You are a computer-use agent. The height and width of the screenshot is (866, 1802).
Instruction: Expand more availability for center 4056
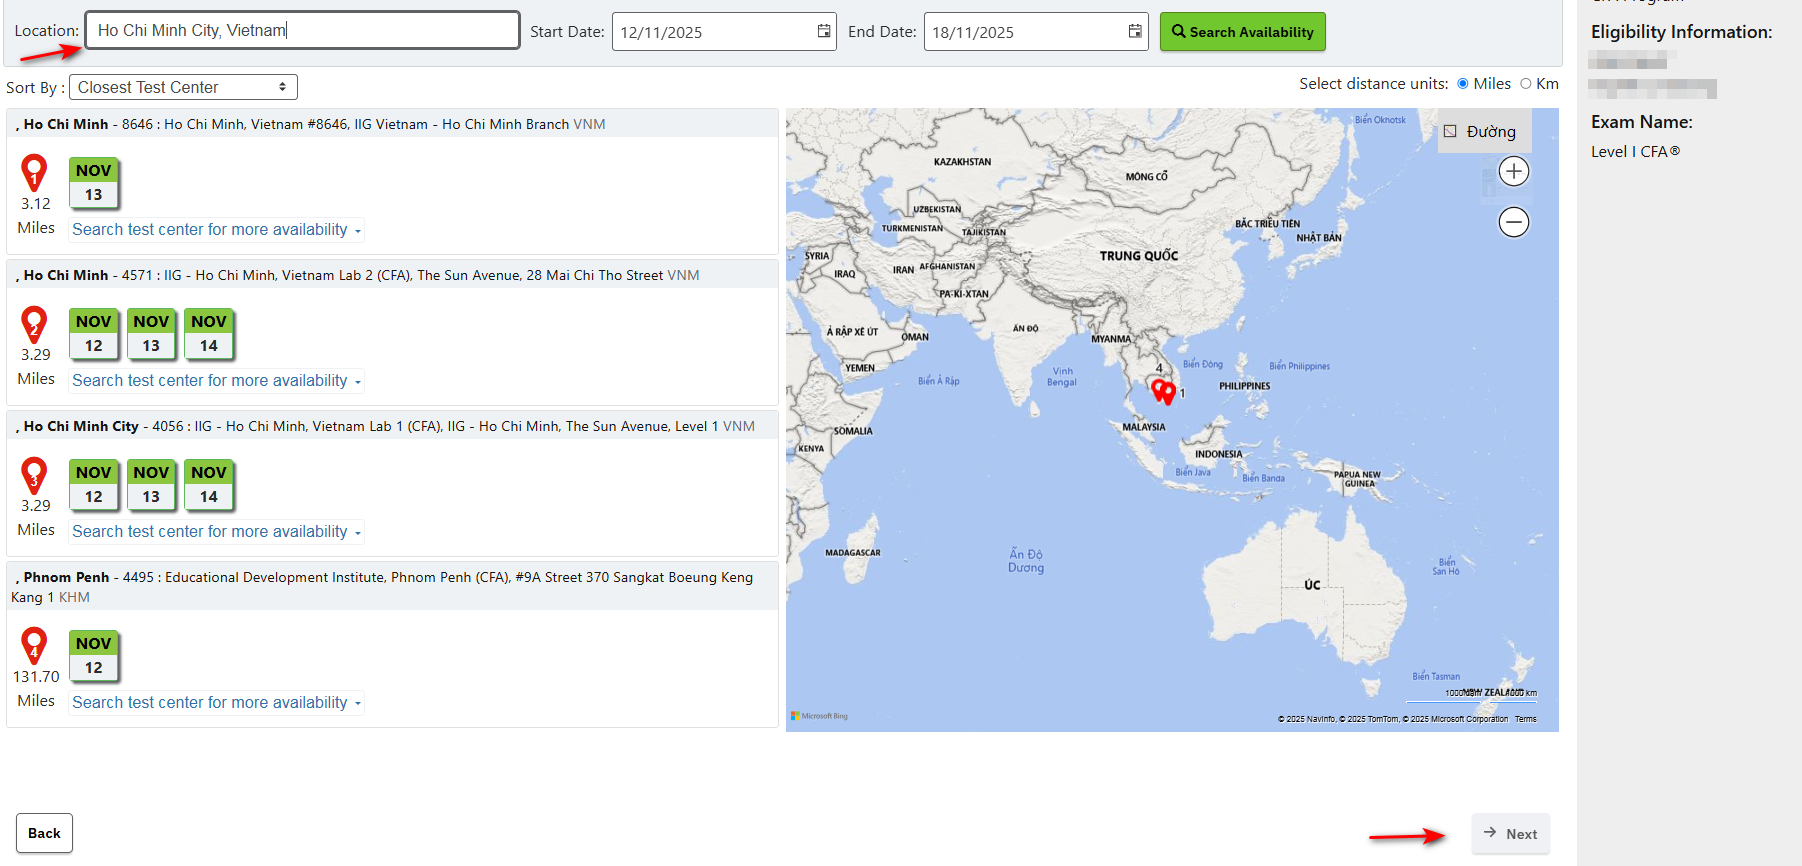coord(216,532)
